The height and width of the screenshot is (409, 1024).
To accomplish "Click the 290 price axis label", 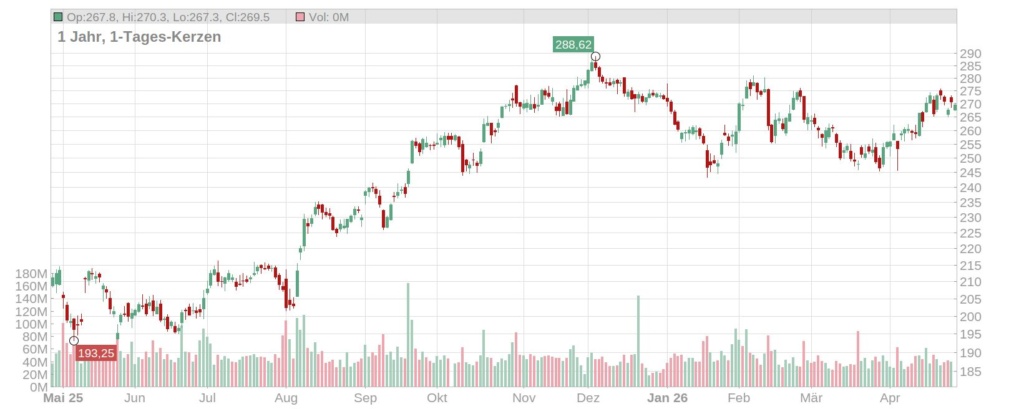I will (x=972, y=54).
